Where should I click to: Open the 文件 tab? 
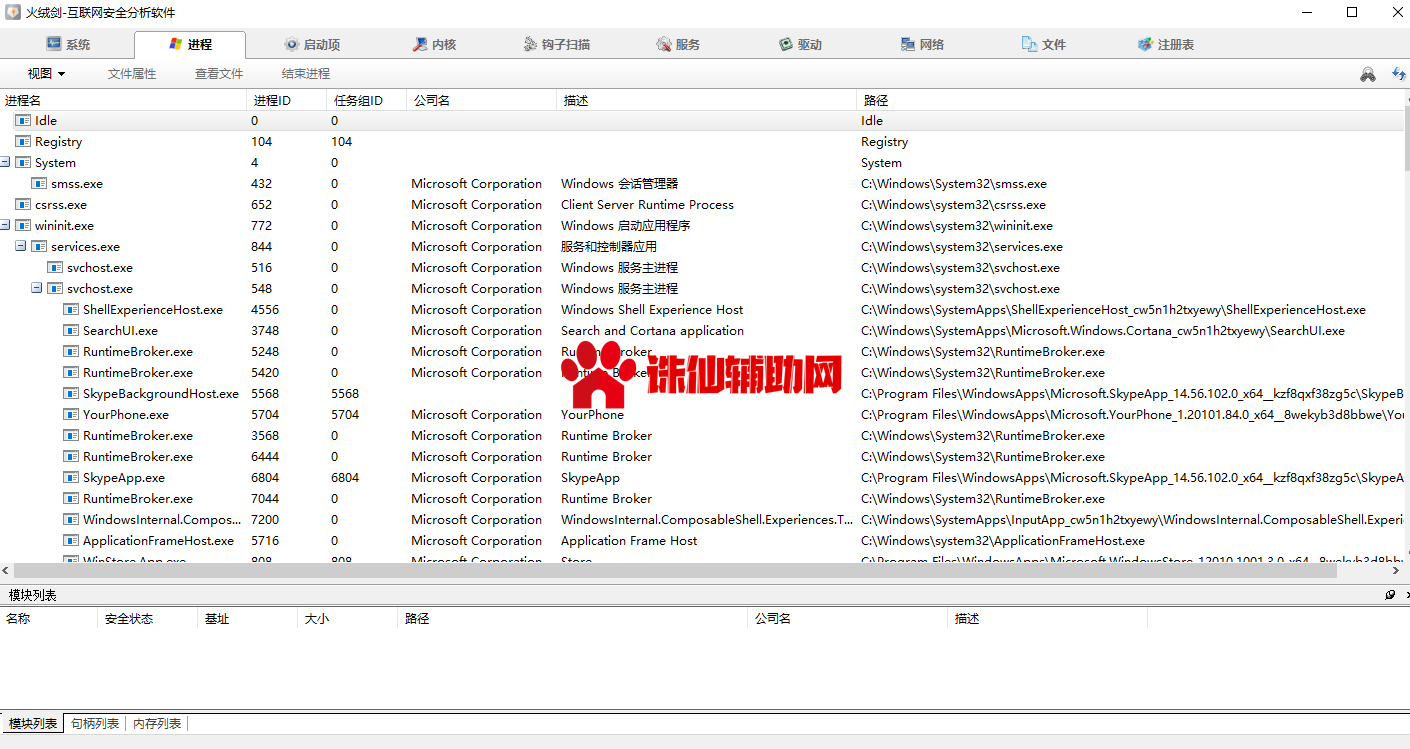pos(1044,44)
